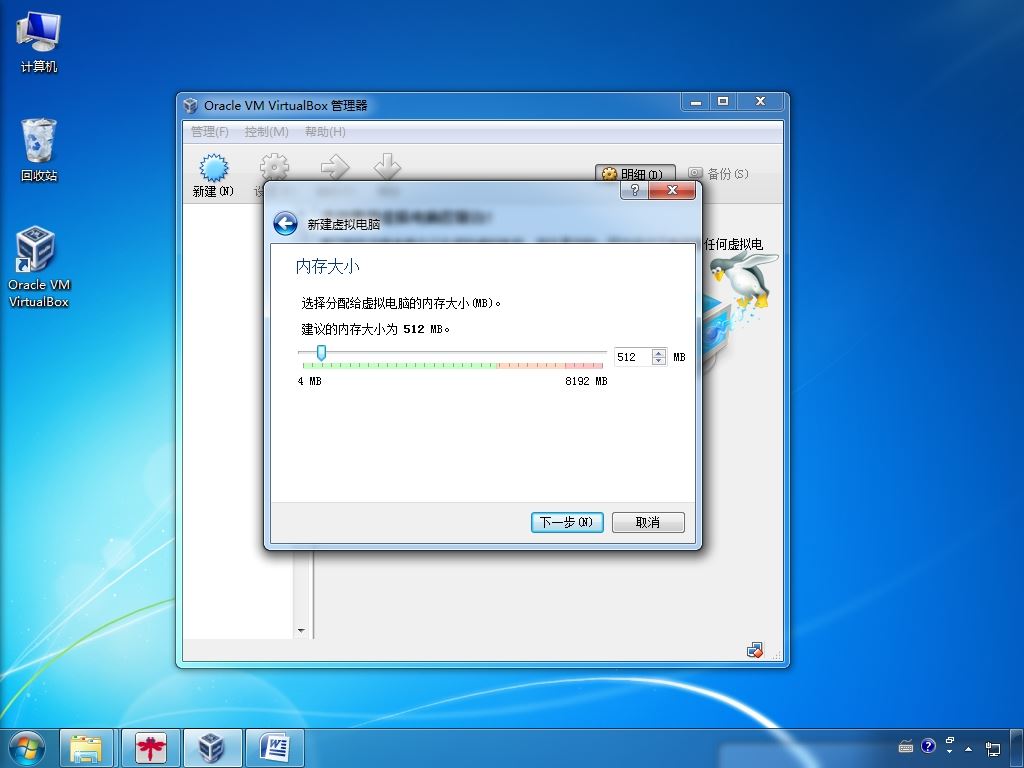Click the red dragonfly app taskbar icon
1024x768 pixels.
pos(151,748)
